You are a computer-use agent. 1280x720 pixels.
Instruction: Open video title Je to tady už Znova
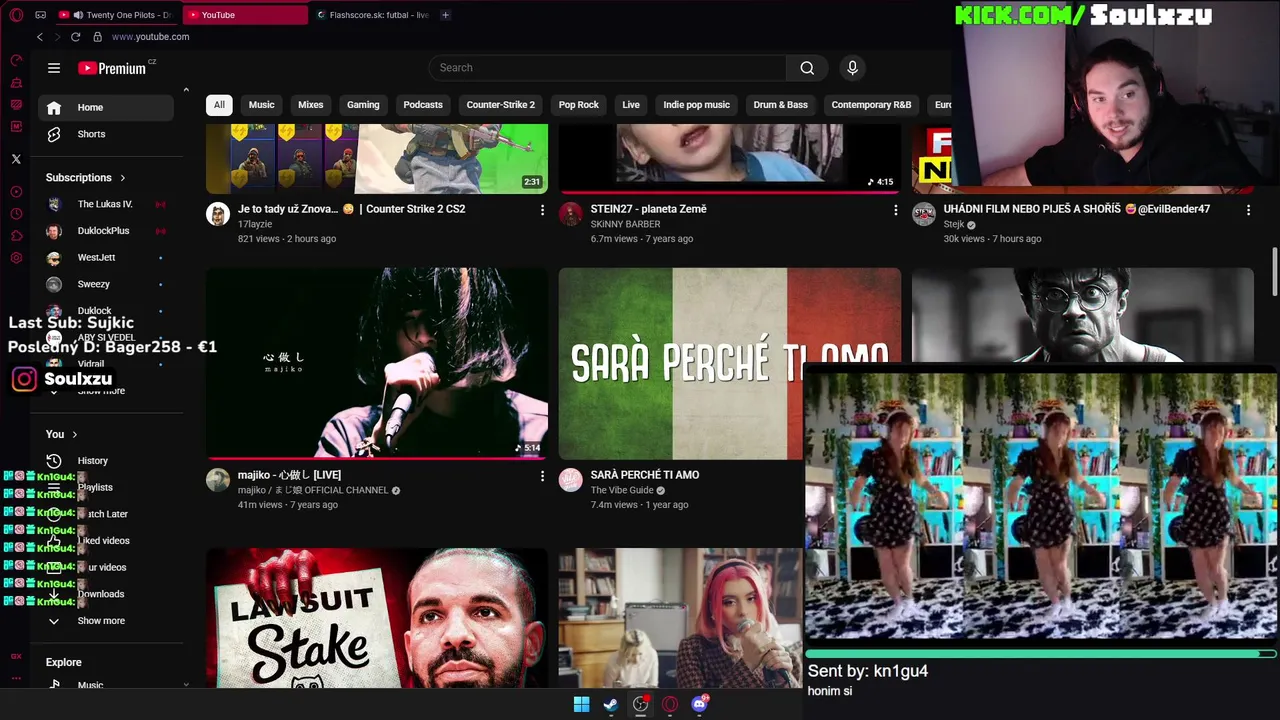click(351, 209)
